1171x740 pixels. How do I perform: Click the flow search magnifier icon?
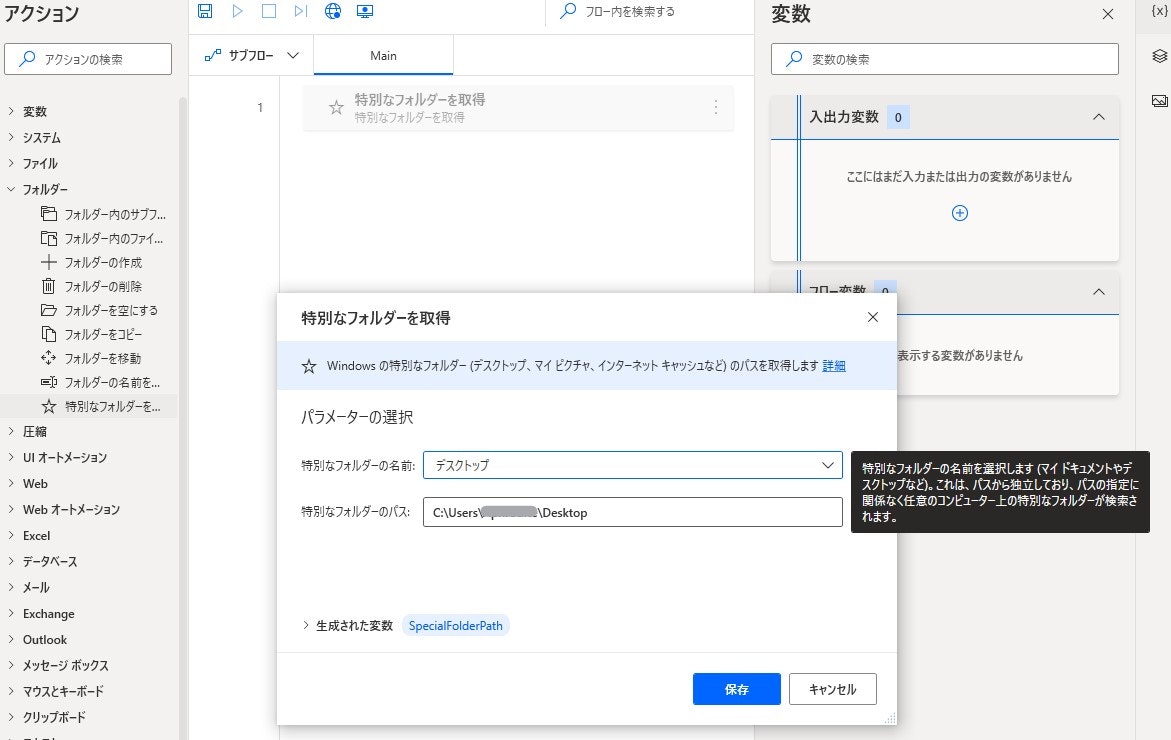click(568, 11)
